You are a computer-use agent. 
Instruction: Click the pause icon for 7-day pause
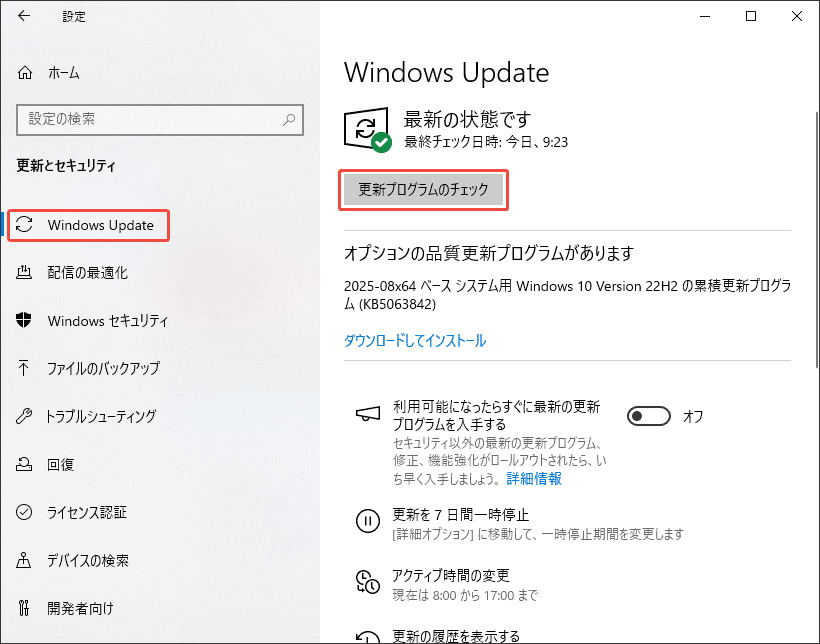tap(368, 521)
